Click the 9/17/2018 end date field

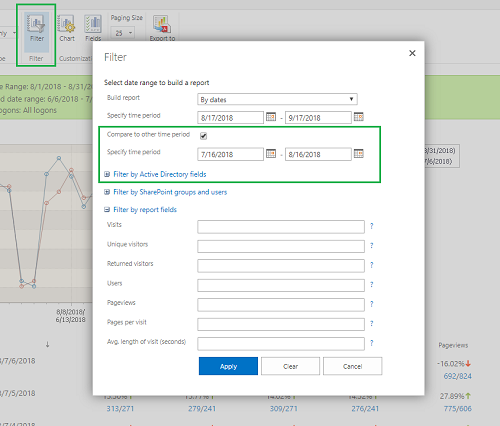click(x=318, y=118)
